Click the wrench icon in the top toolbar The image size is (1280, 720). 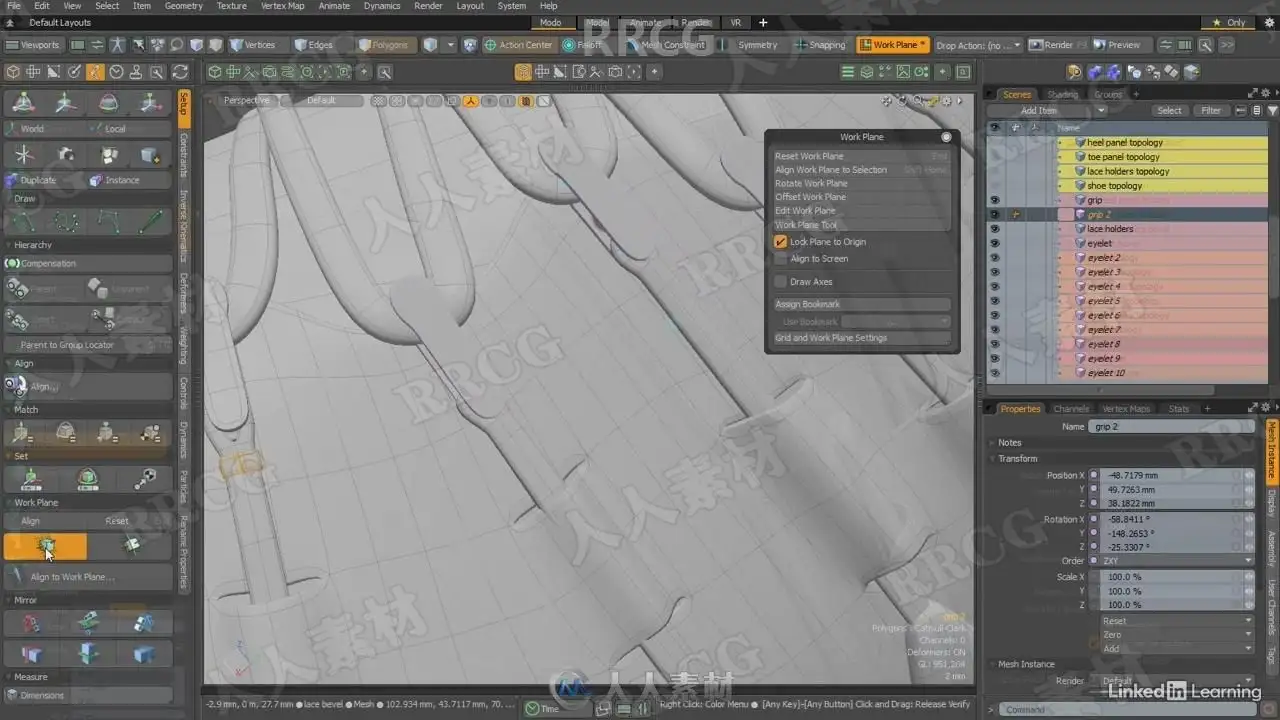point(1206,45)
